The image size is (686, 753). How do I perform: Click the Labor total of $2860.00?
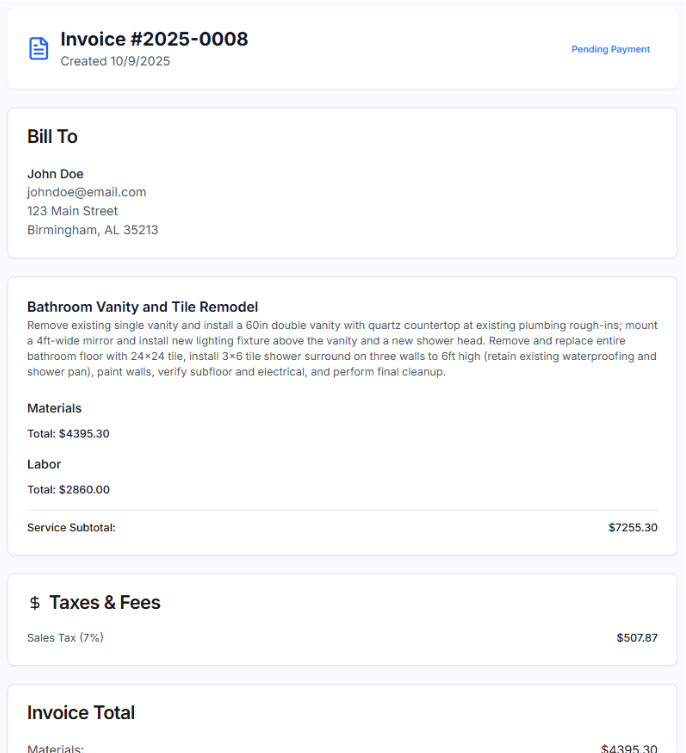tap(68, 490)
